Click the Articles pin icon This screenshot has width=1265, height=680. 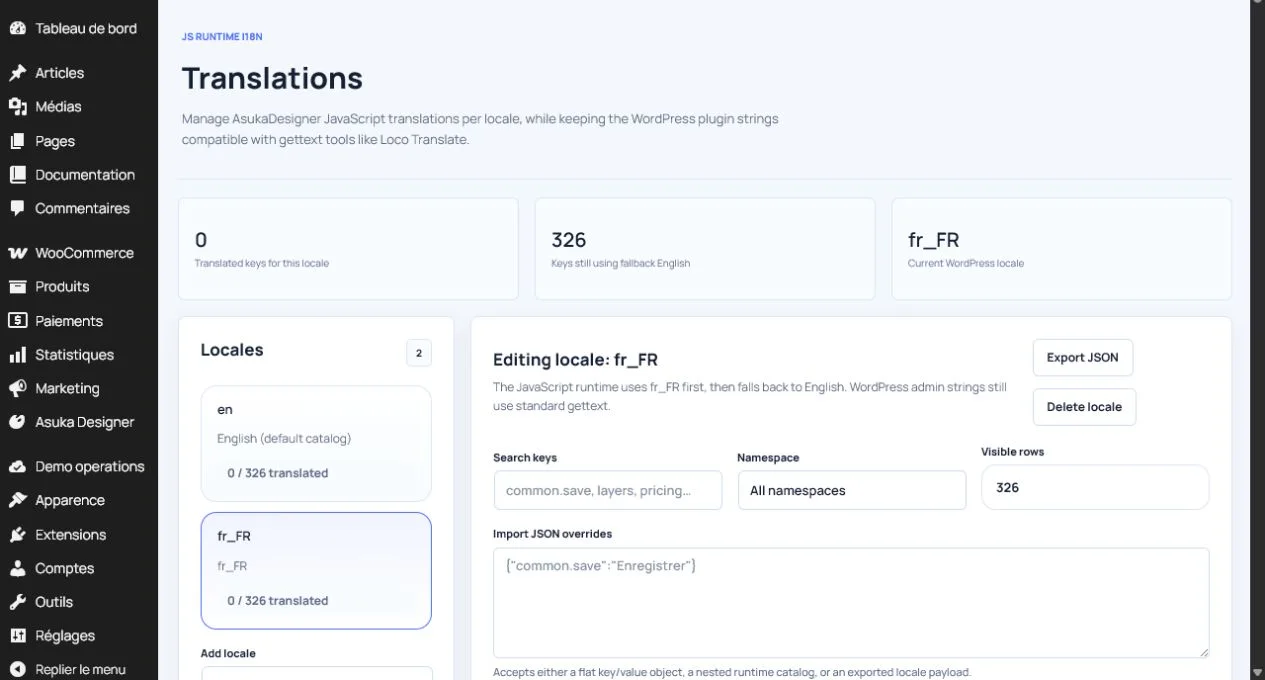[x=17, y=73]
